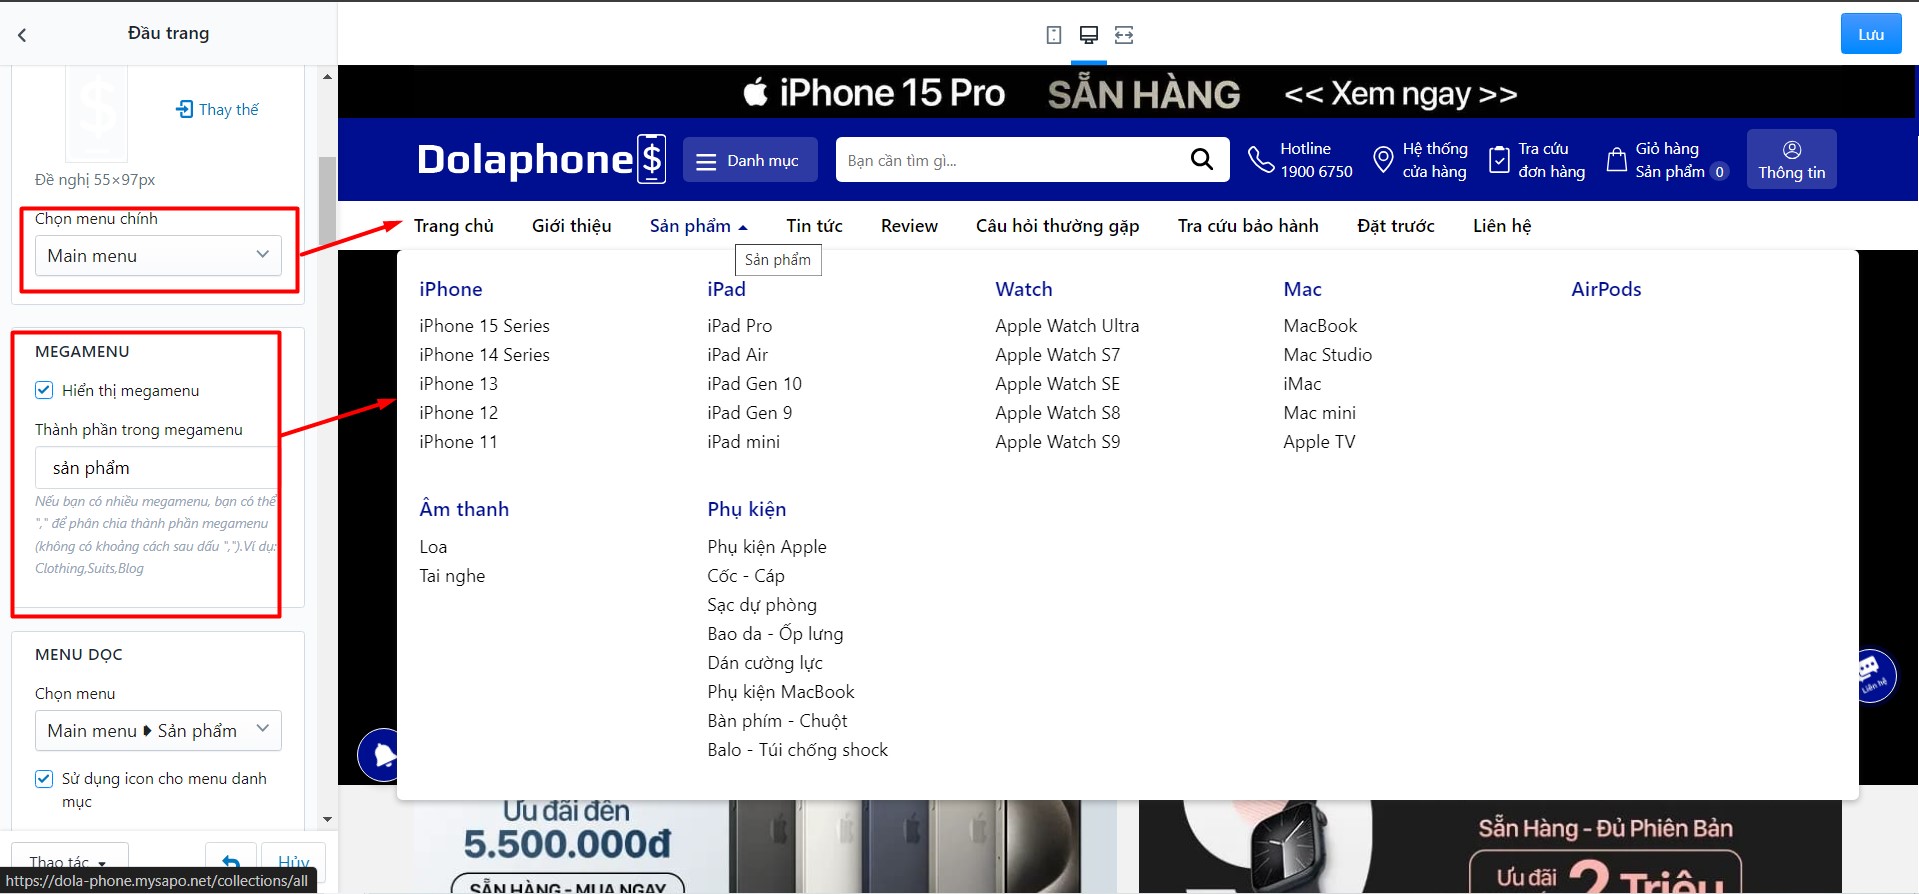1919x894 pixels.
Task: Click the undo arrow button
Action: point(231,862)
